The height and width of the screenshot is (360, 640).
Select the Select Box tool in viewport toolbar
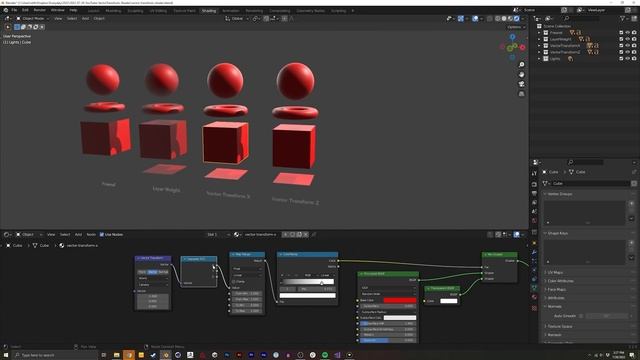(17, 27)
